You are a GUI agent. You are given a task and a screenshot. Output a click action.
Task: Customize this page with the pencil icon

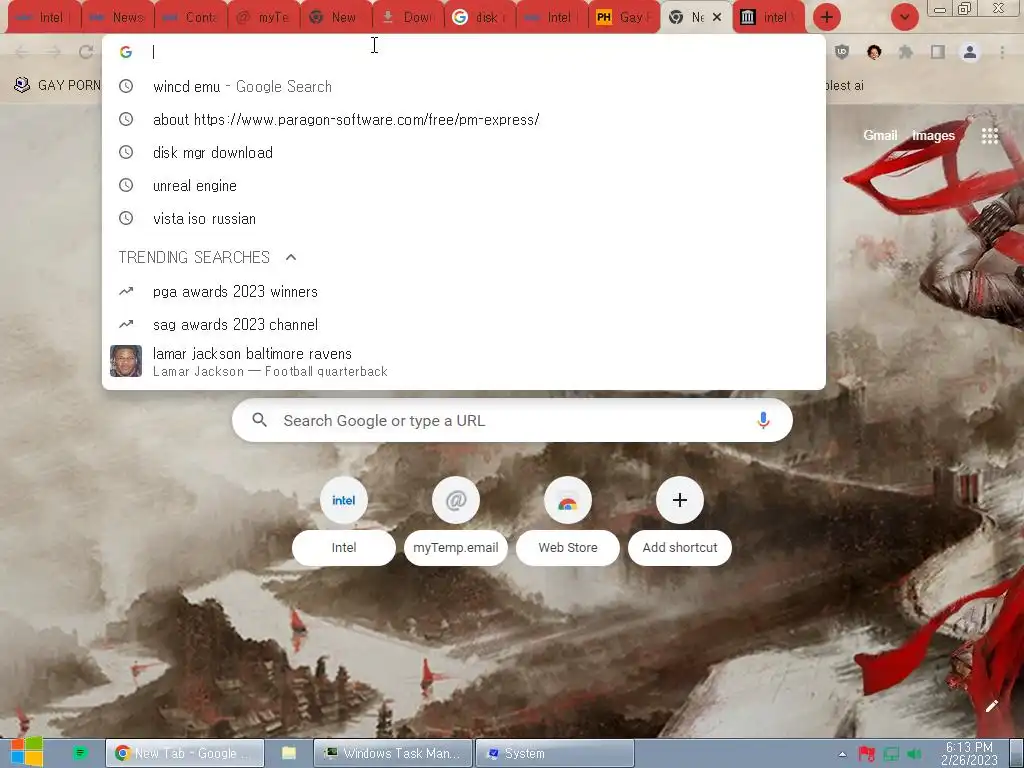[x=992, y=706]
